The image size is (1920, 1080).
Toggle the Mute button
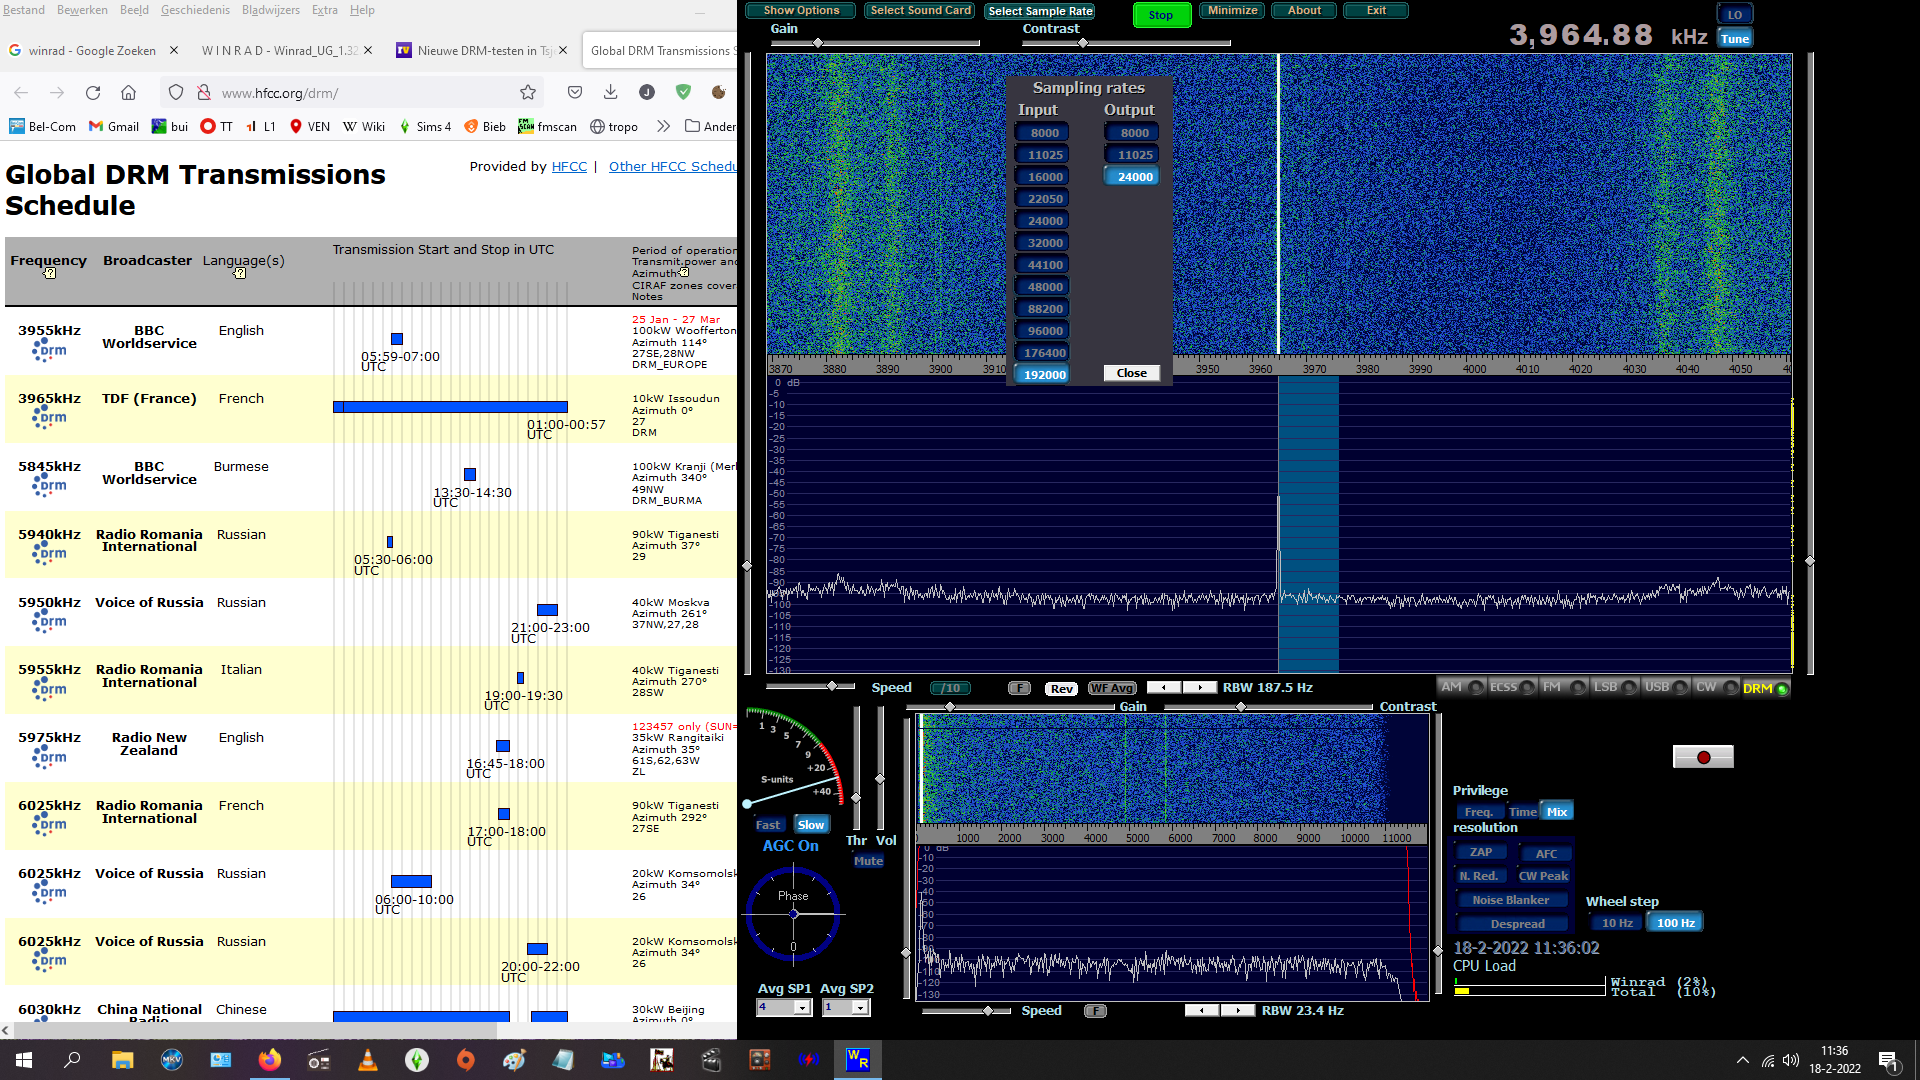[868, 861]
